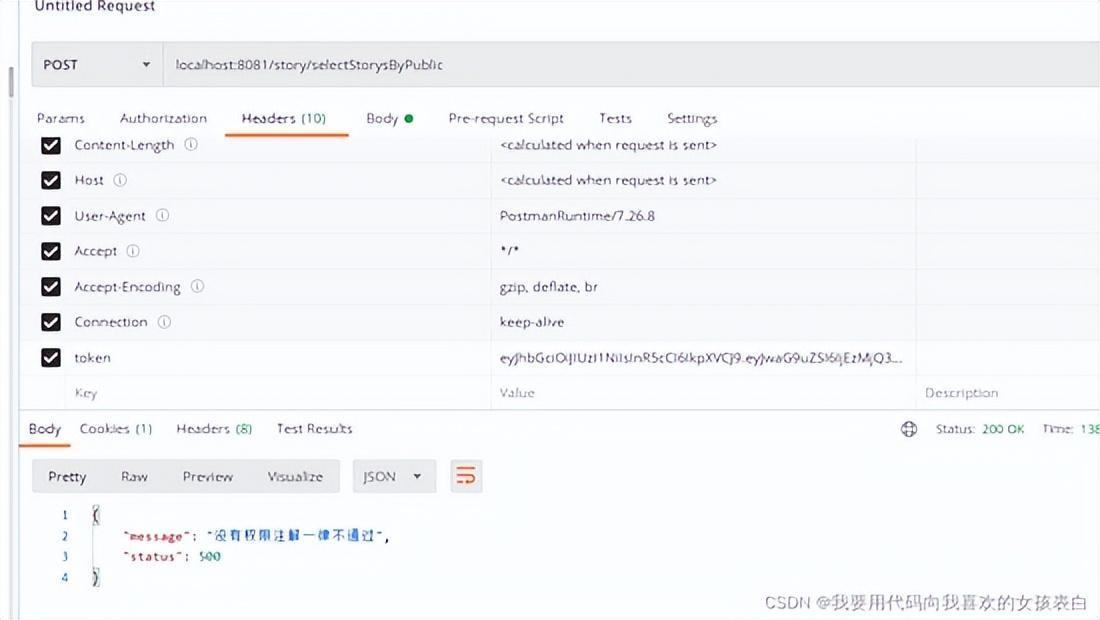Click the globe network icon near Status
The width and height of the screenshot is (1100, 620).
tap(908, 429)
